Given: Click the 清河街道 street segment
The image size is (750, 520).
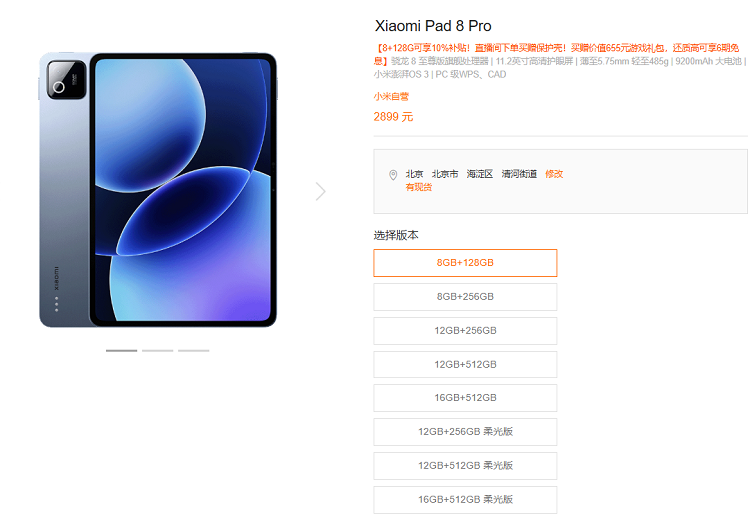Looking at the screenshot, I should click(x=519, y=174).
